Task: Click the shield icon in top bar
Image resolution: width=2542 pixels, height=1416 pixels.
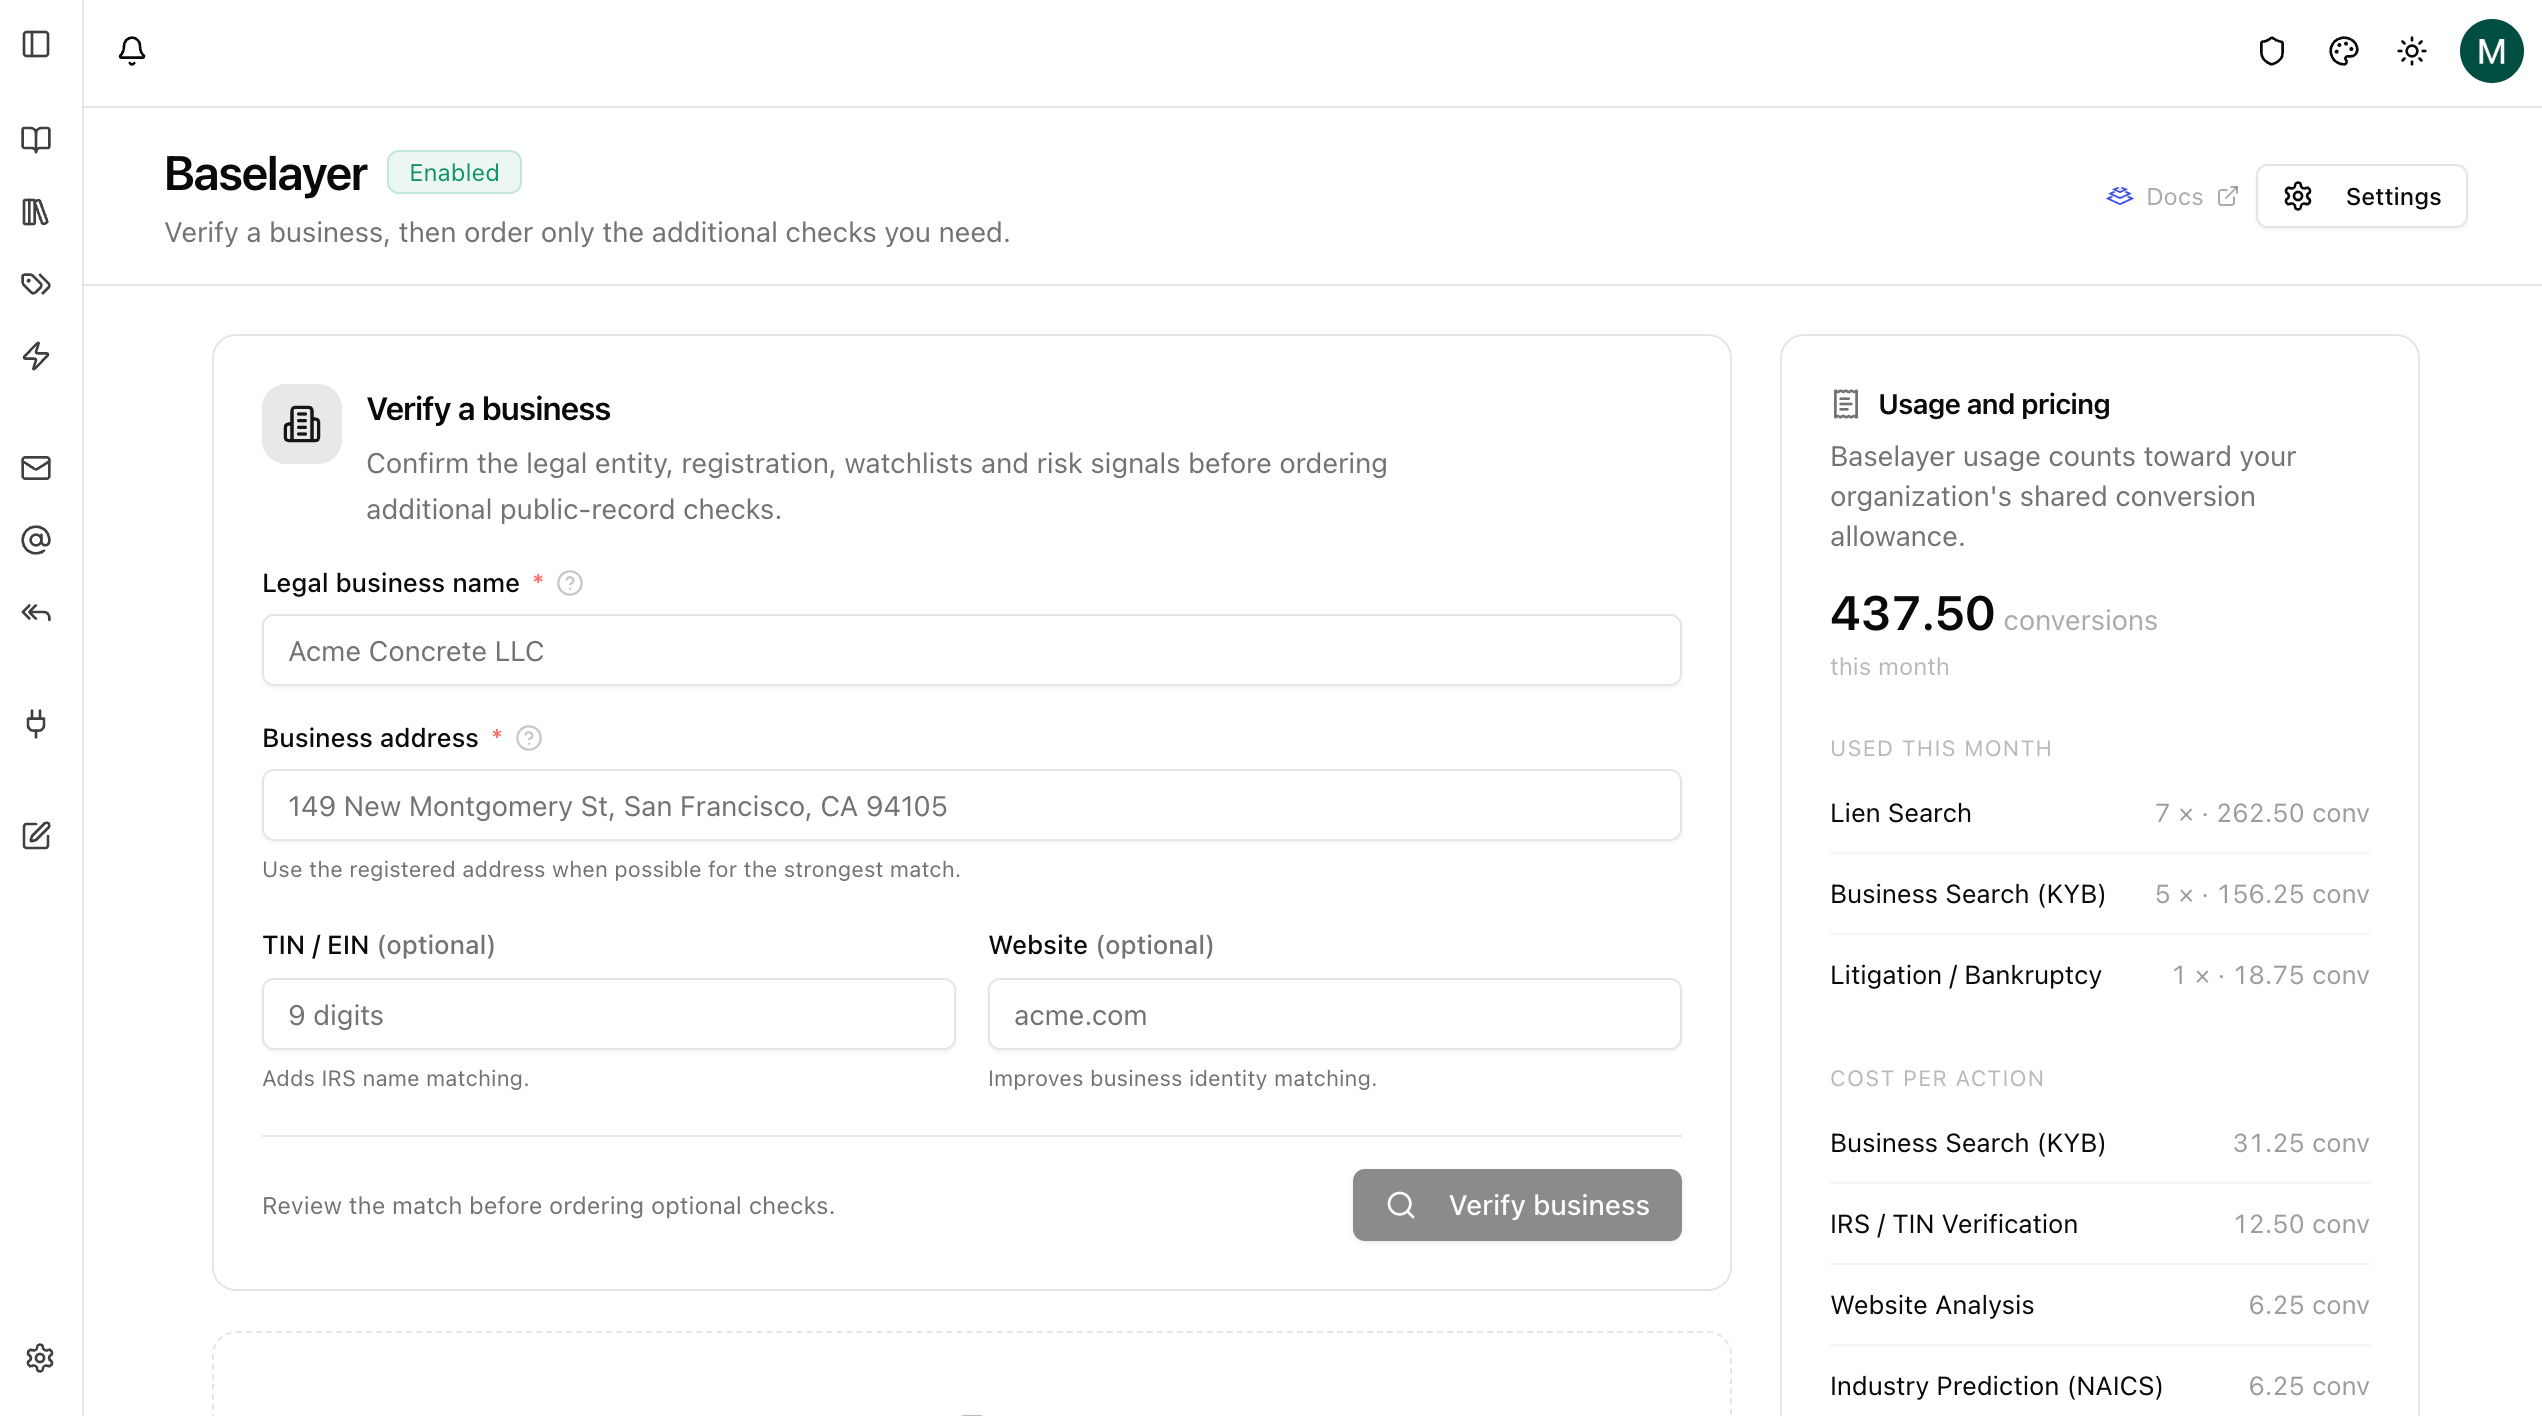Action: [x=2272, y=51]
